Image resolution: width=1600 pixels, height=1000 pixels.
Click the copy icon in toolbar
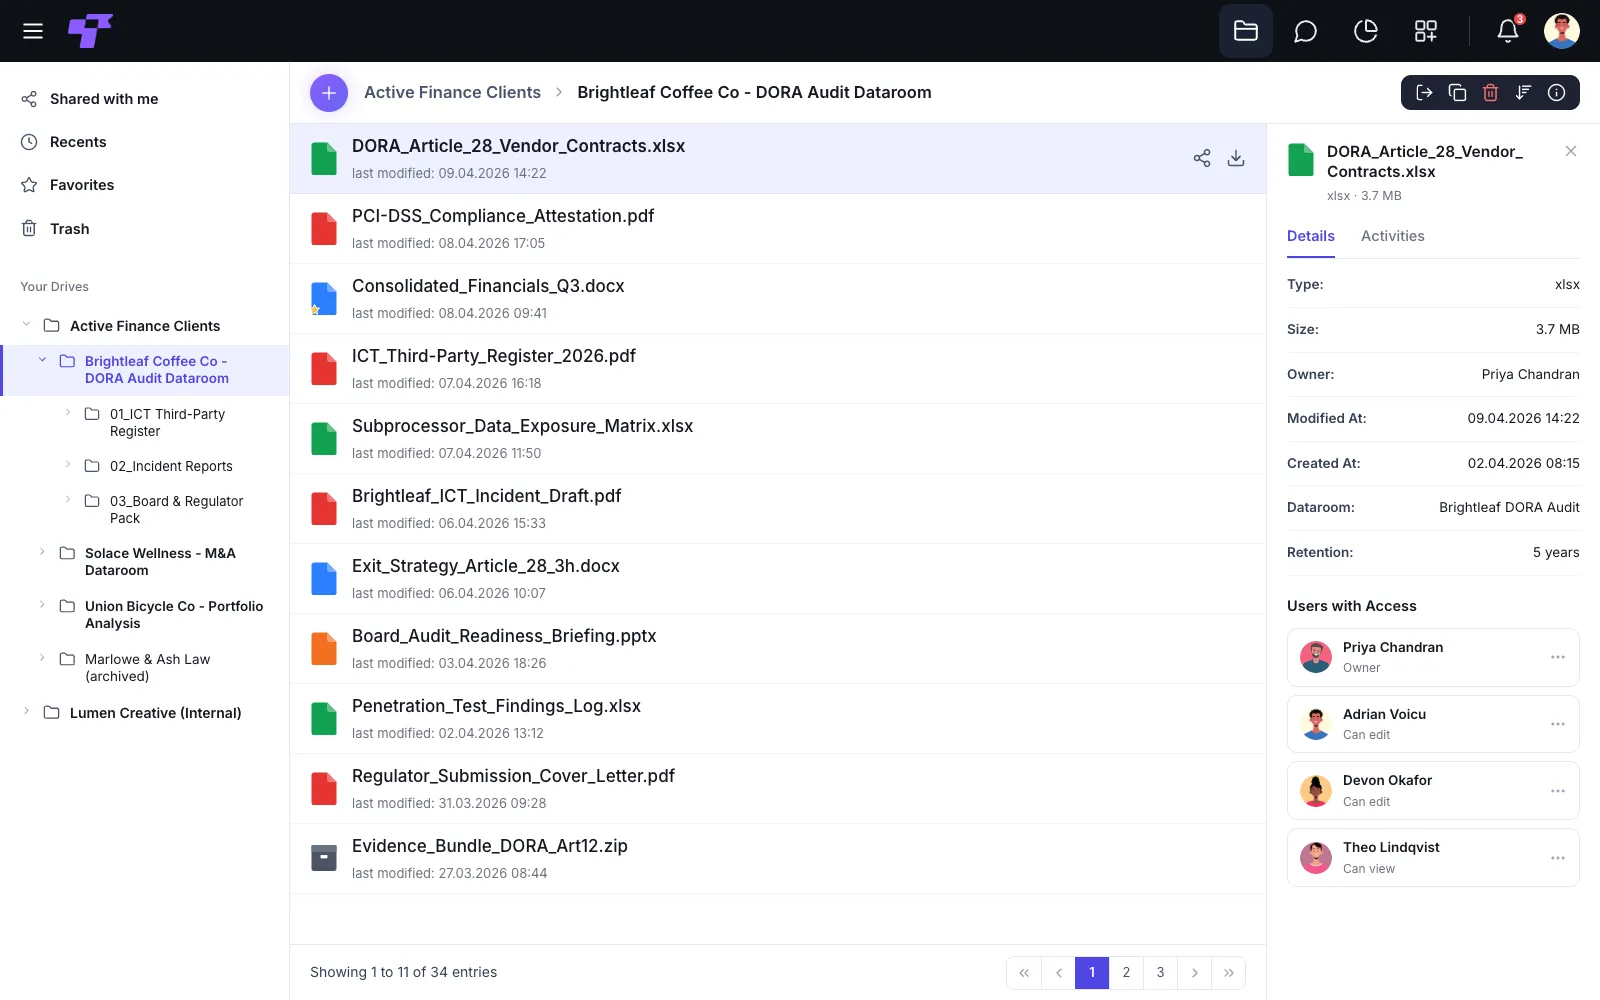[1458, 93]
